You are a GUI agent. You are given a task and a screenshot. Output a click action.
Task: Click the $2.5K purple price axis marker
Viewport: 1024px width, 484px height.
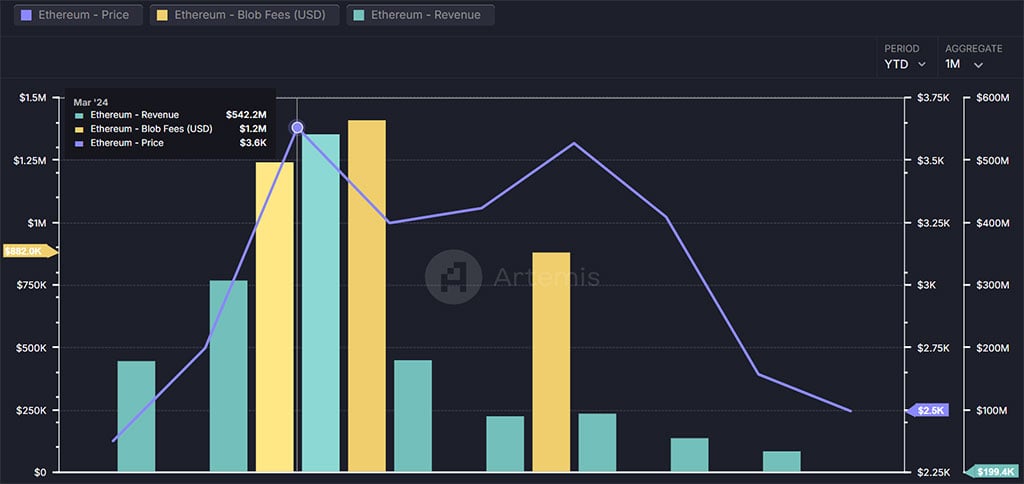point(927,410)
